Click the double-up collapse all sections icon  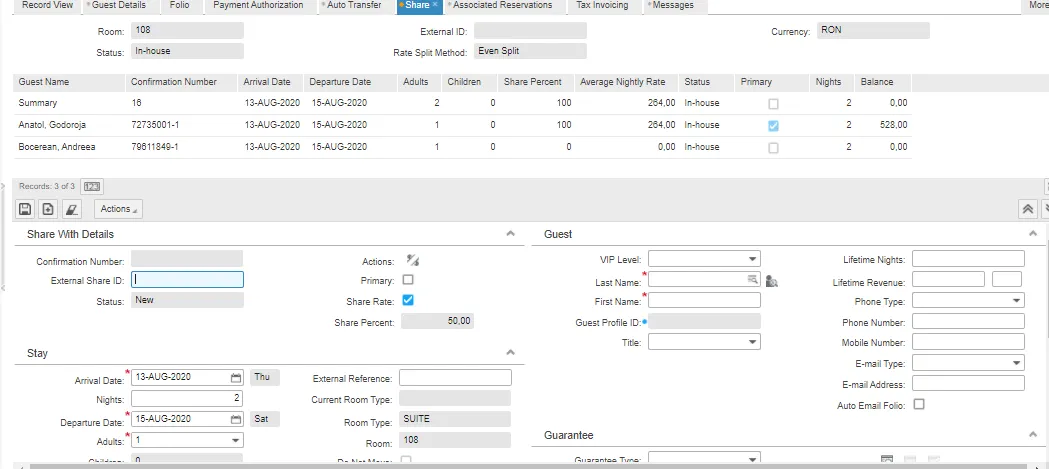(1028, 209)
